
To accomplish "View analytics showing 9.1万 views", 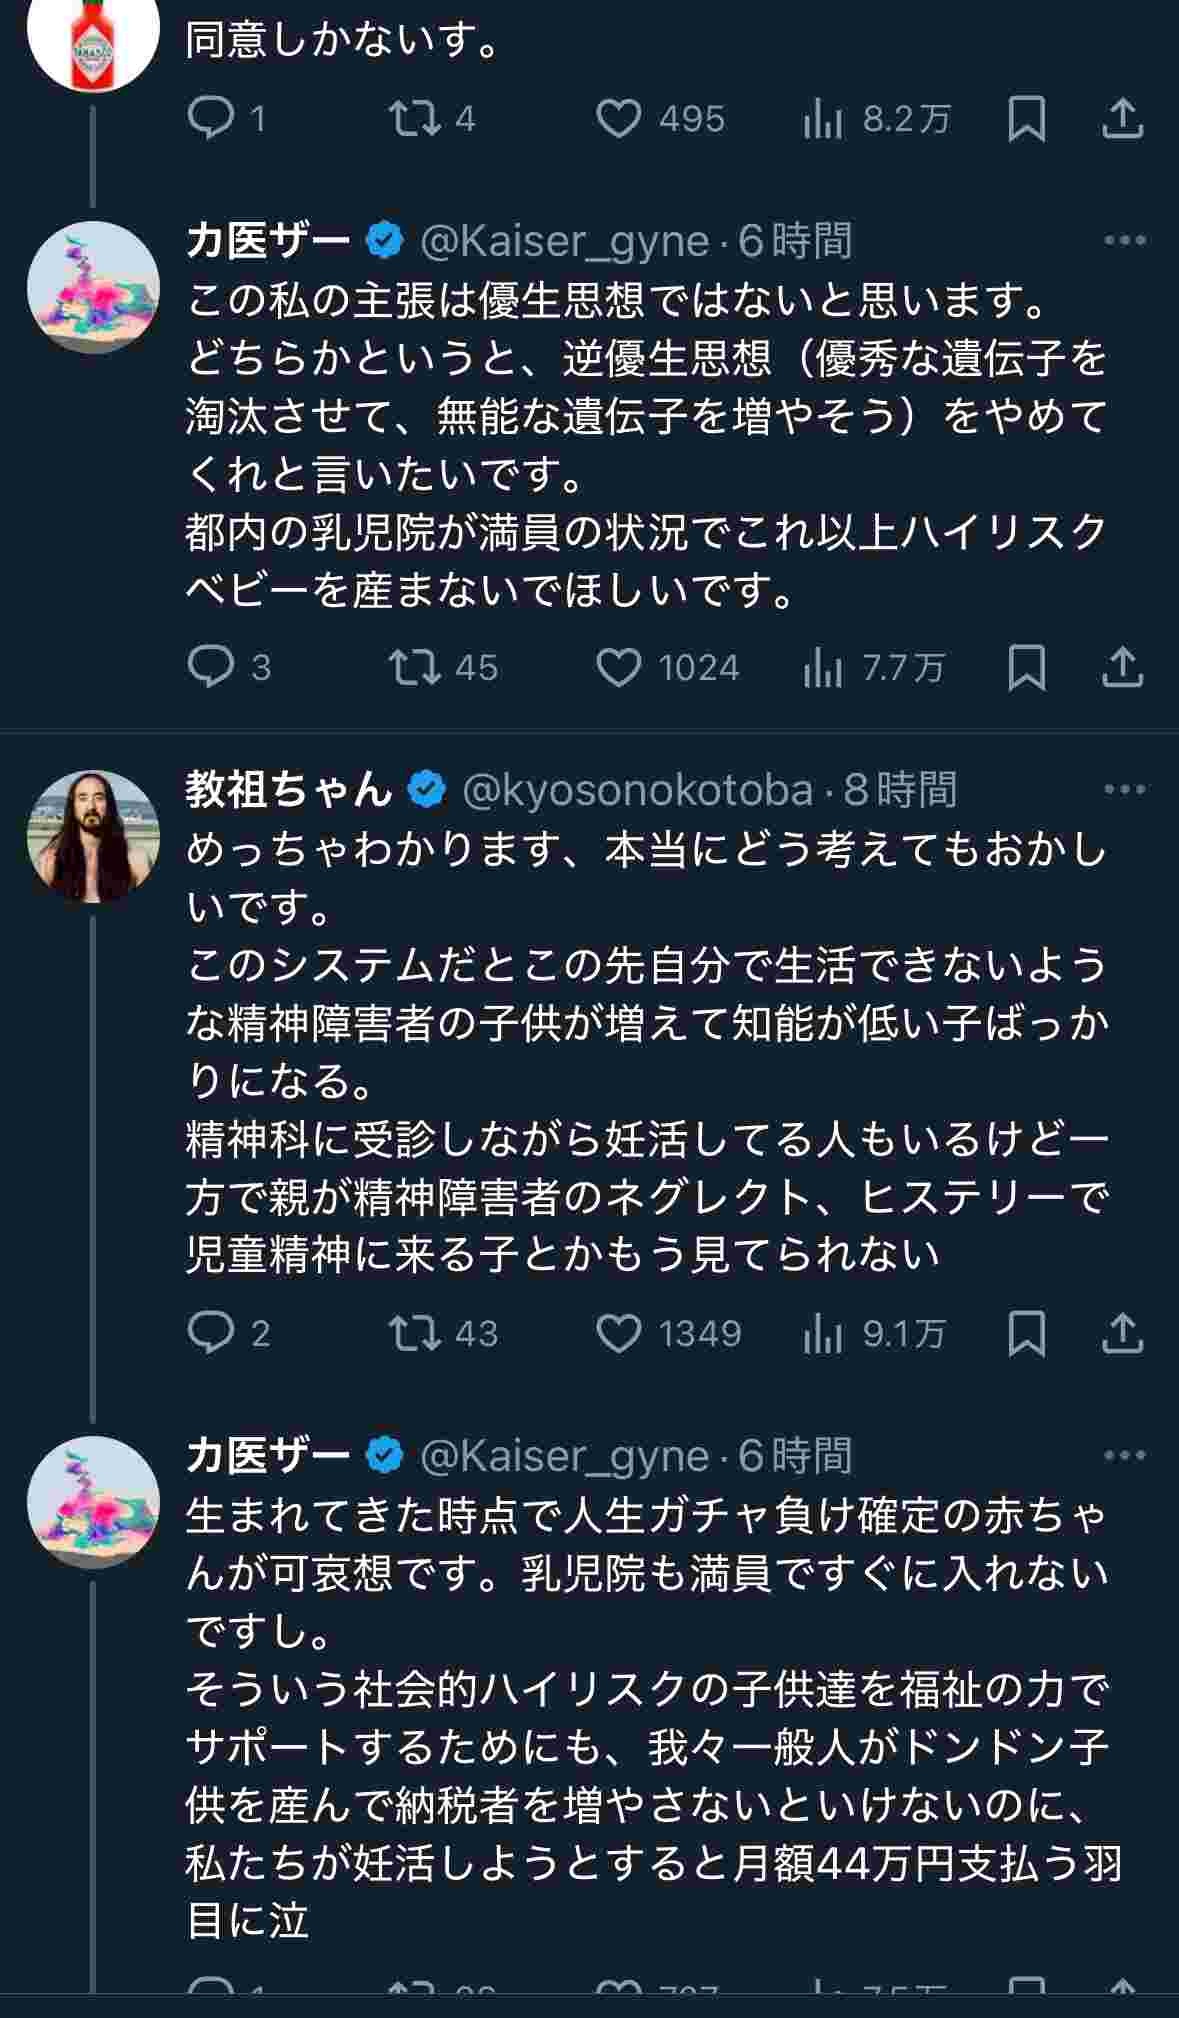I will pos(822,1333).
